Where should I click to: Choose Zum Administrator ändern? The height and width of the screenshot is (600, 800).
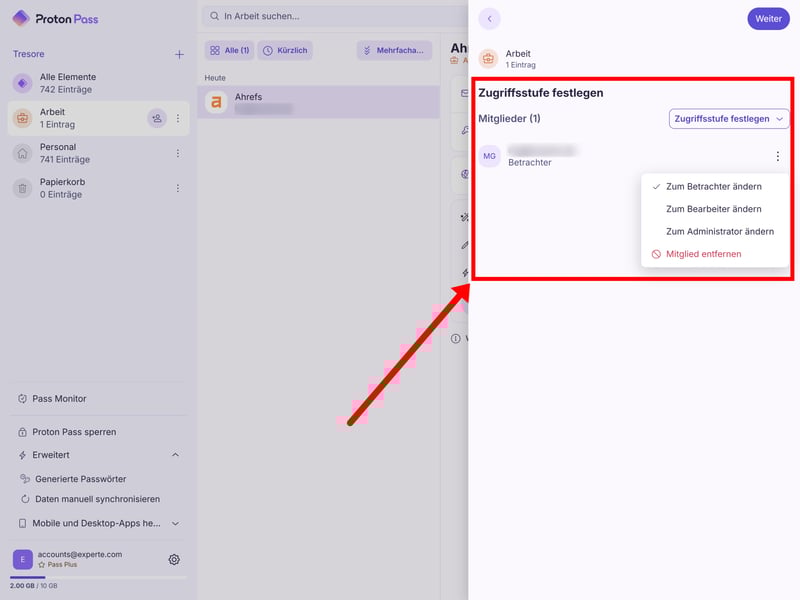[x=719, y=232]
